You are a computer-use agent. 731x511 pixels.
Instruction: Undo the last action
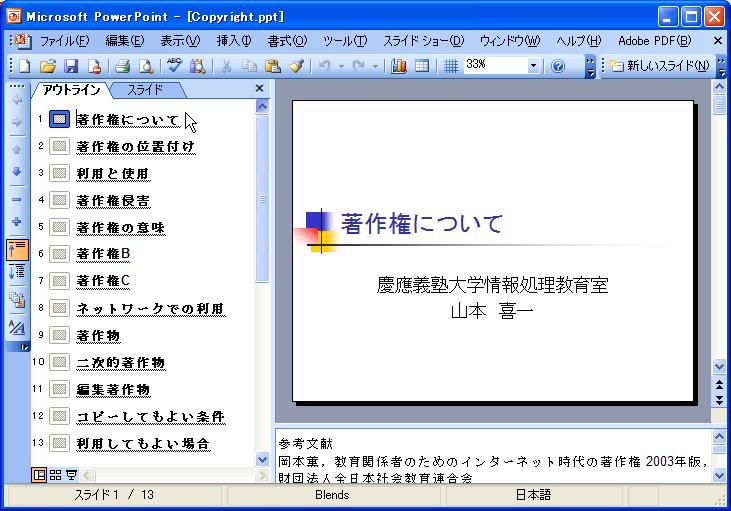(325, 66)
